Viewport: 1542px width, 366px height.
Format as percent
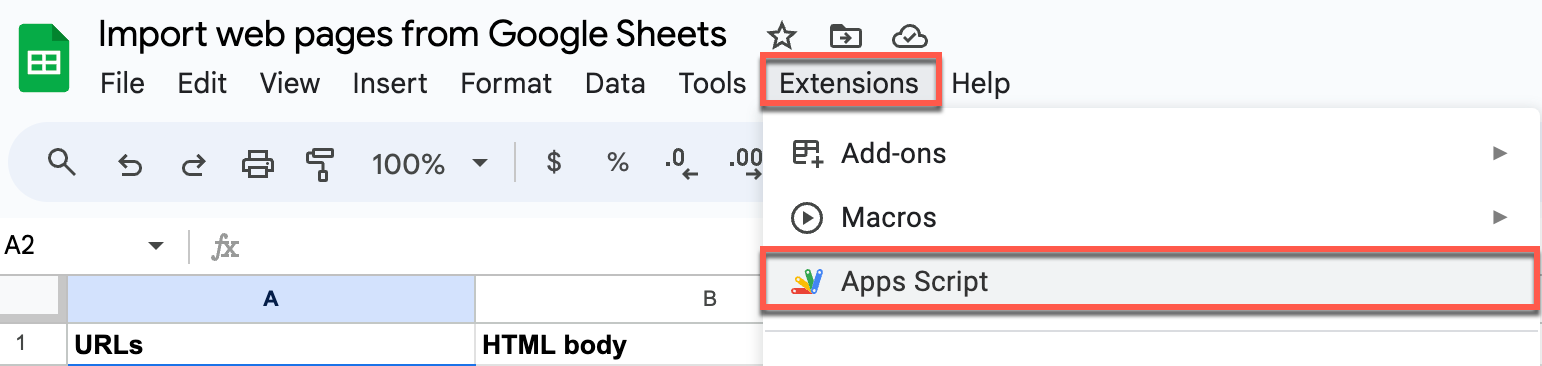point(618,163)
